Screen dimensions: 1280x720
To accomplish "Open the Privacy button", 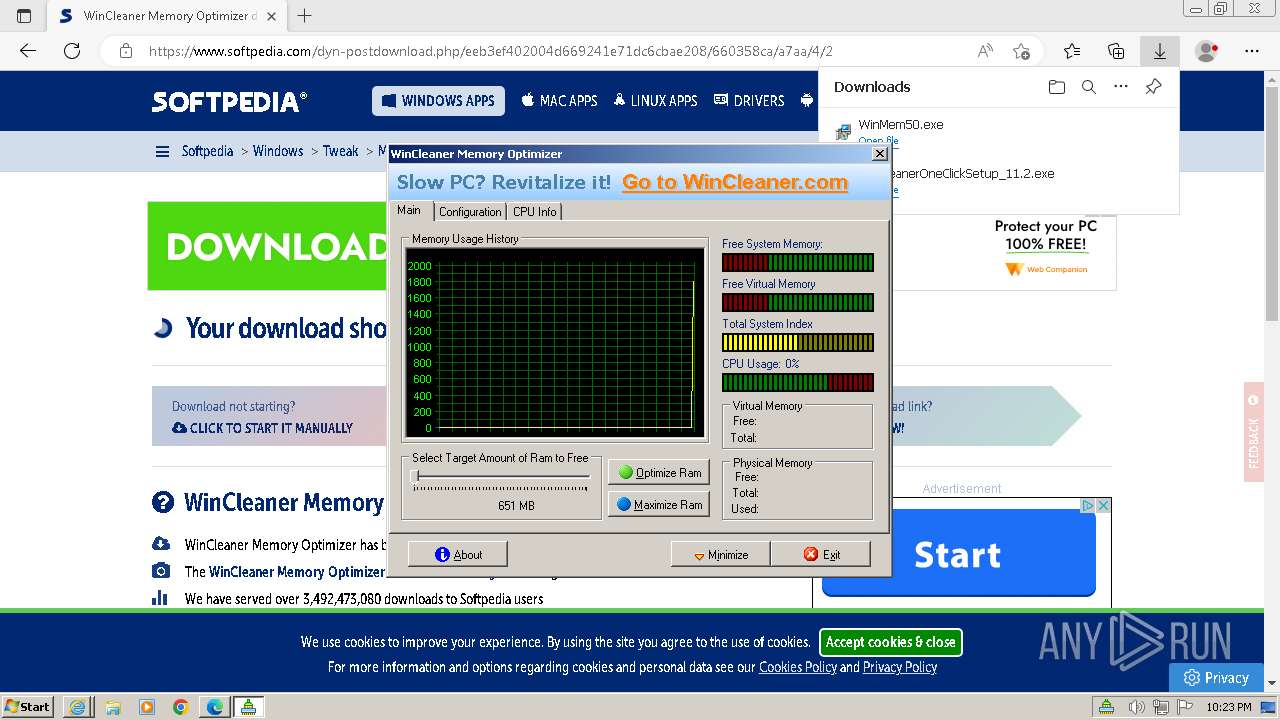I will [1216, 677].
